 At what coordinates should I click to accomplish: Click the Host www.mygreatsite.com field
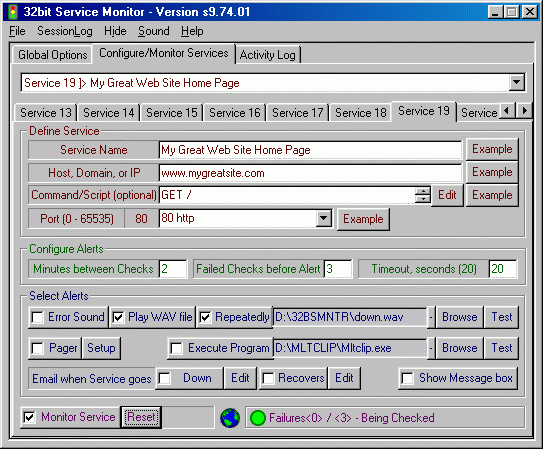pyautogui.click(x=310, y=173)
